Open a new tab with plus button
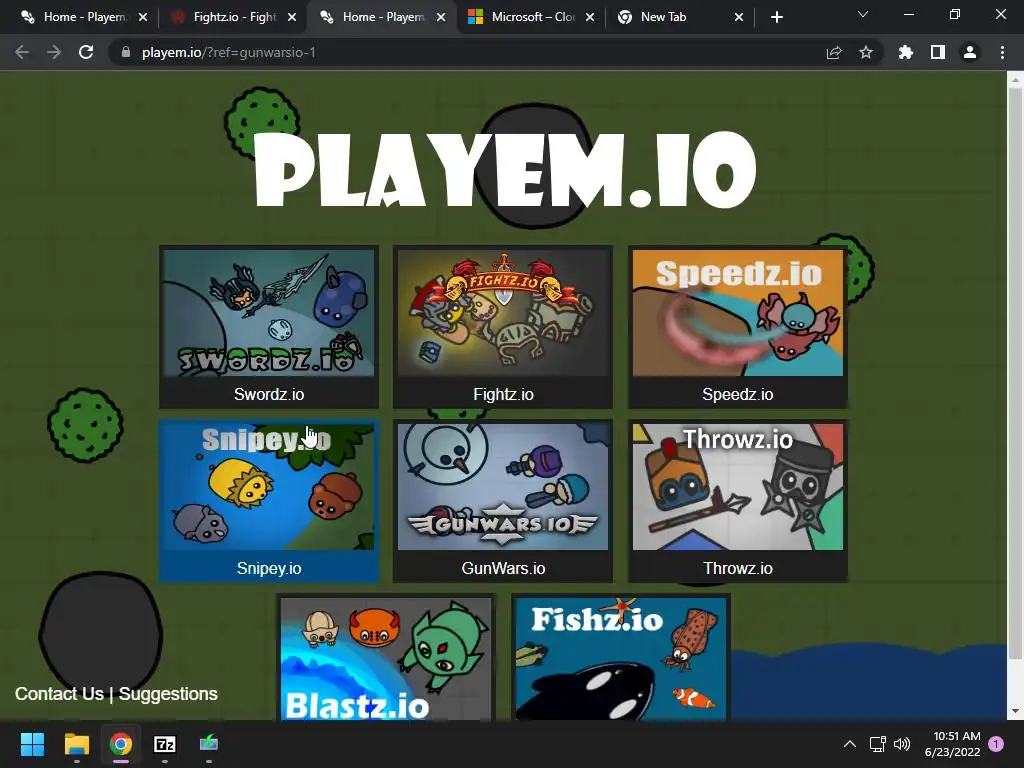Viewport: 1024px width, 768px height. click(x=776, y=17)
